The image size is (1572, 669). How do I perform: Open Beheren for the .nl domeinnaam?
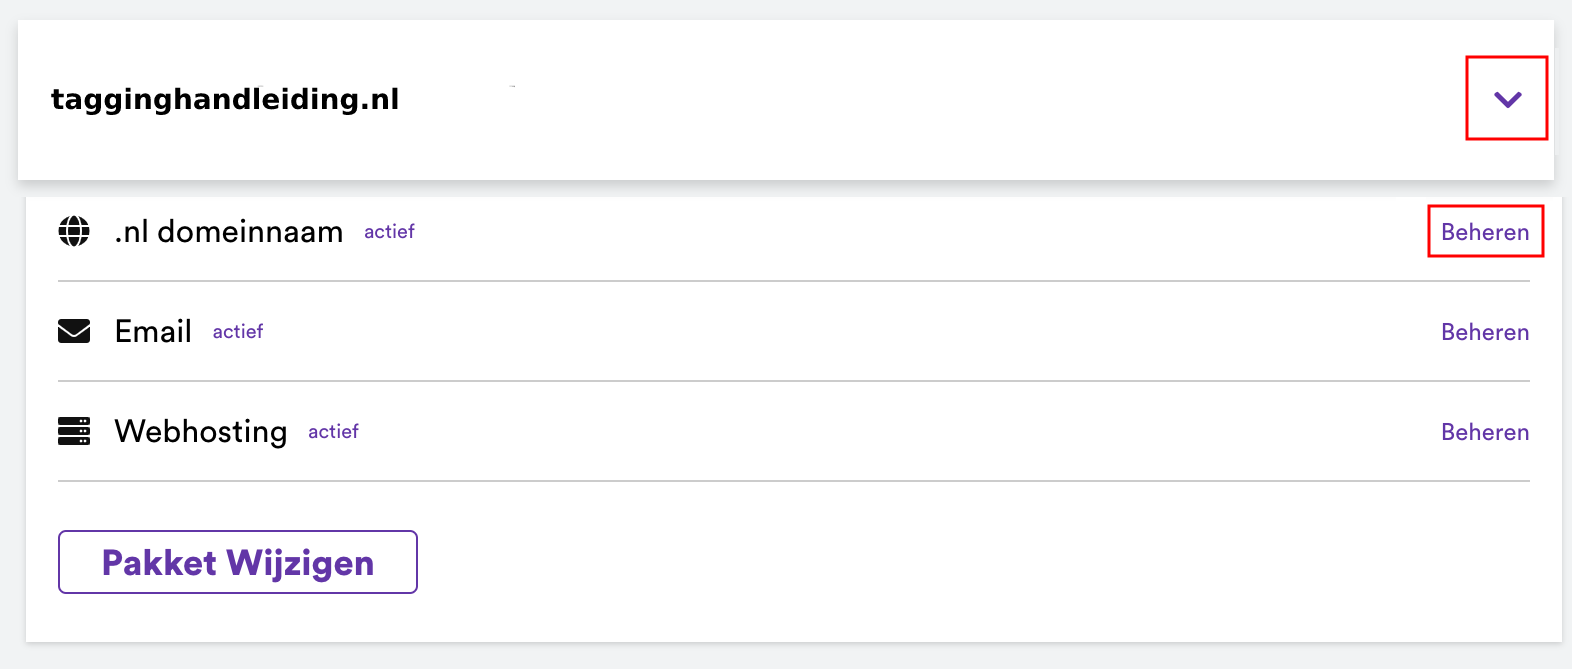[1485, 232]
